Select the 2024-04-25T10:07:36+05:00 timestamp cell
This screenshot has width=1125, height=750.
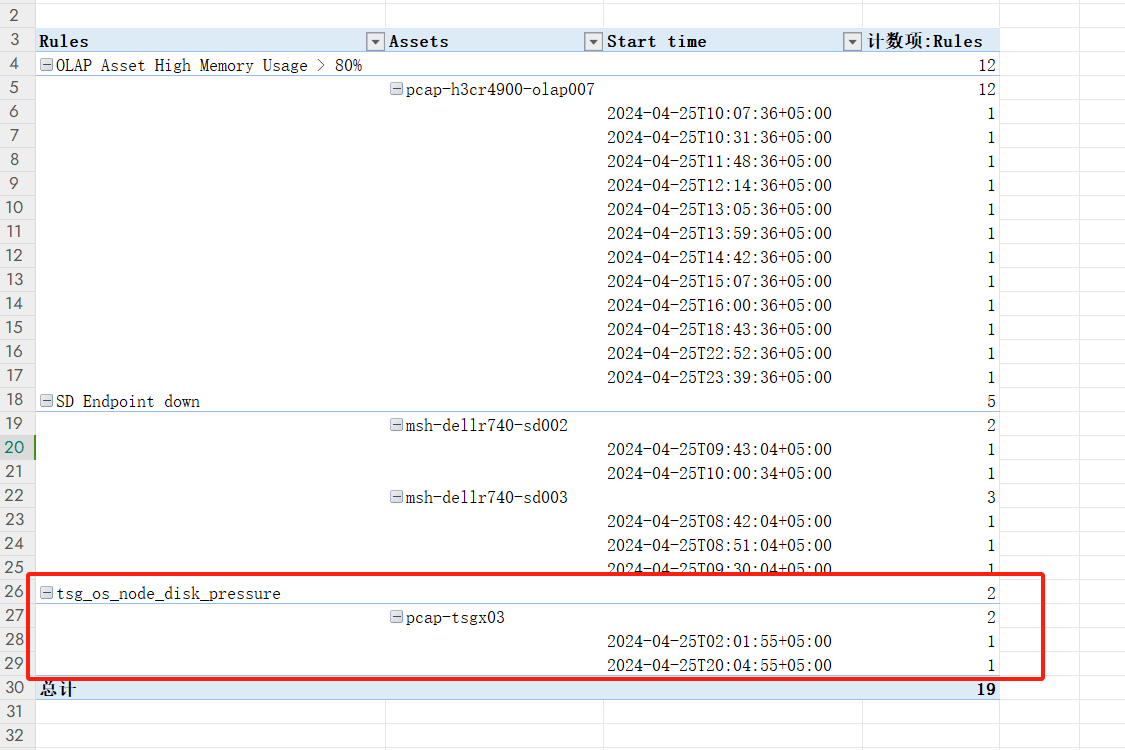pyautogui.click(x=719, y=114)
